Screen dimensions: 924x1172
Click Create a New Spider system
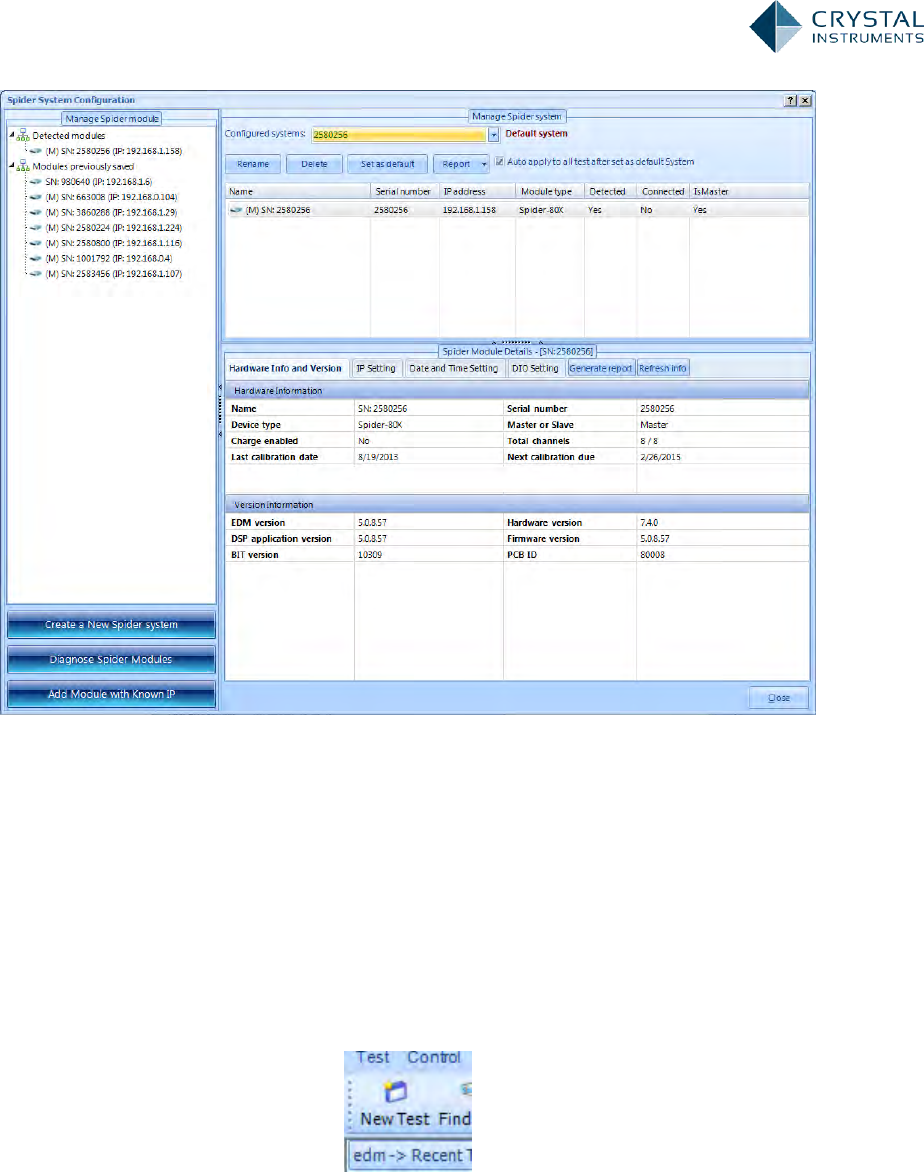(x=111, y=625)
